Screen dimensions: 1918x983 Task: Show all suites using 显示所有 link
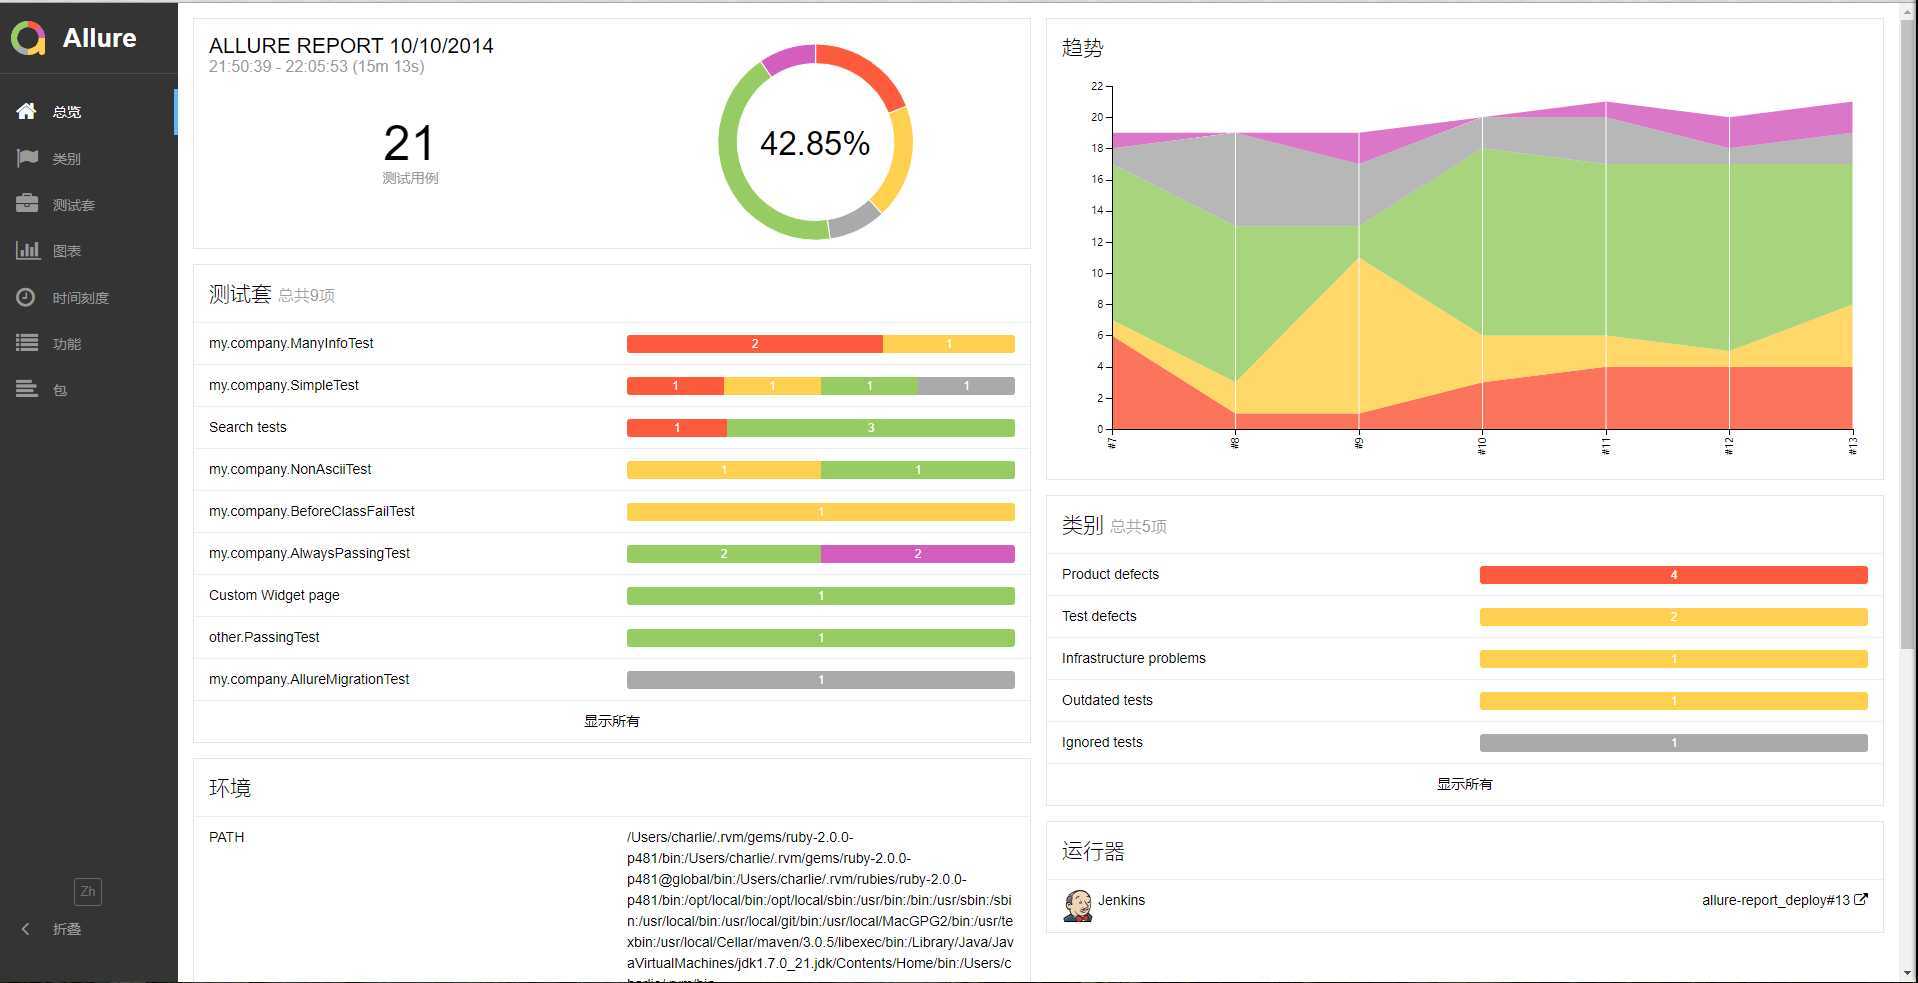tap(612, 721)
